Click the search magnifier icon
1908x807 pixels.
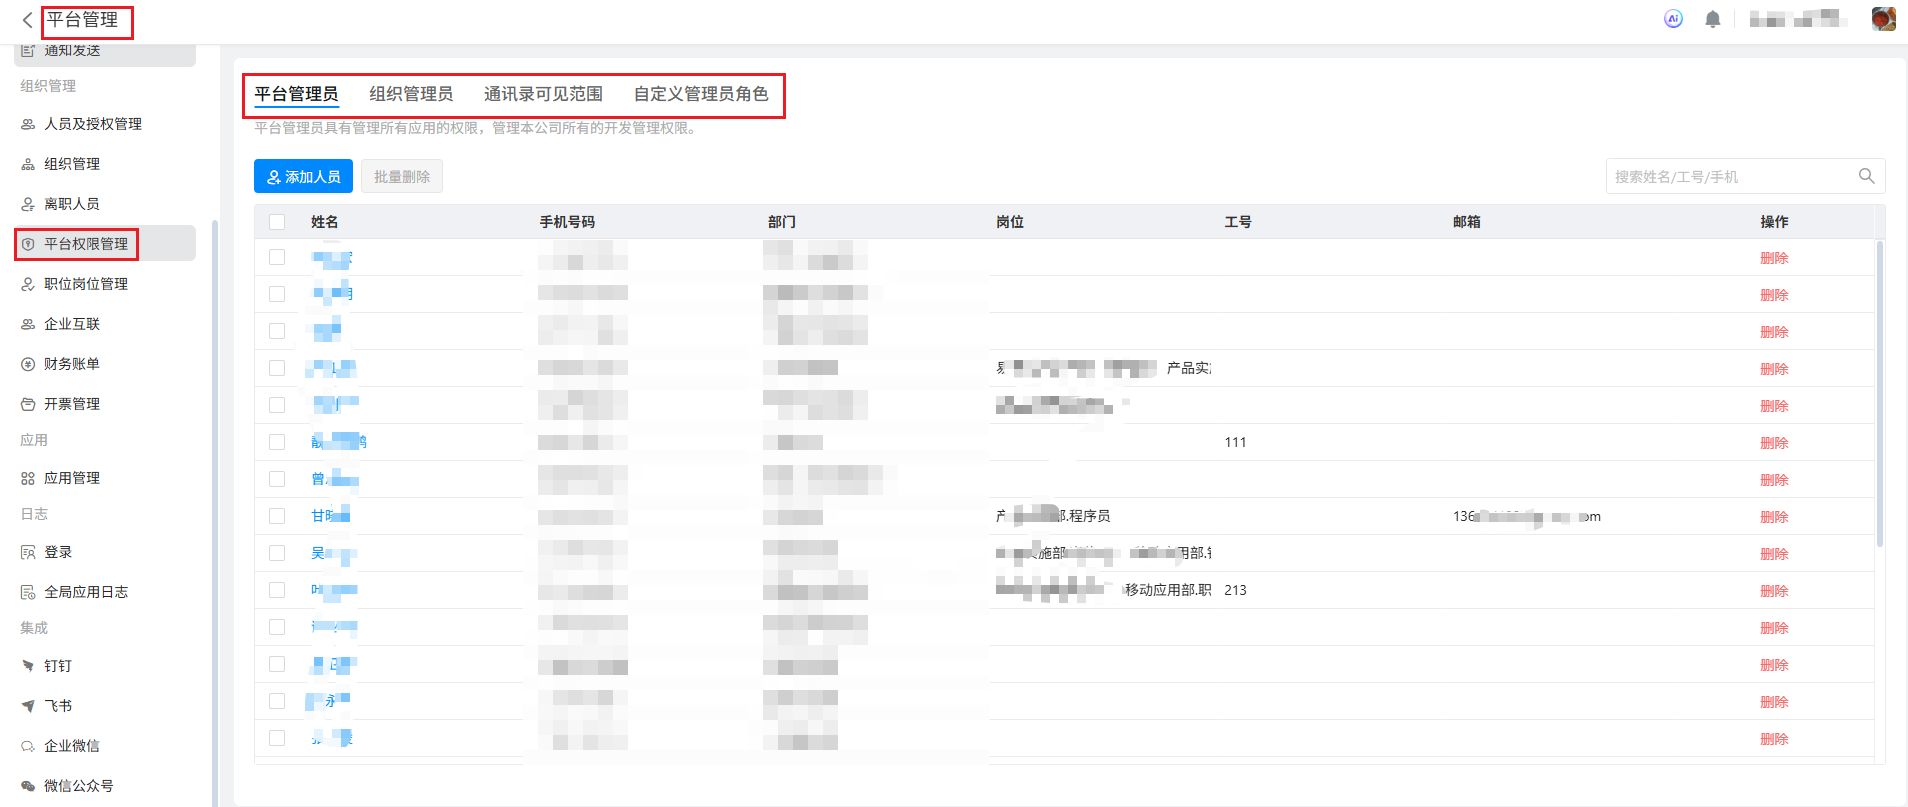click(1866, 176)
